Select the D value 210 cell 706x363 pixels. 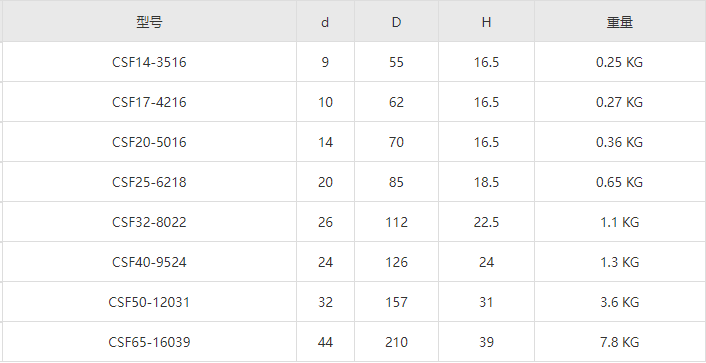(x=396, y=342)
